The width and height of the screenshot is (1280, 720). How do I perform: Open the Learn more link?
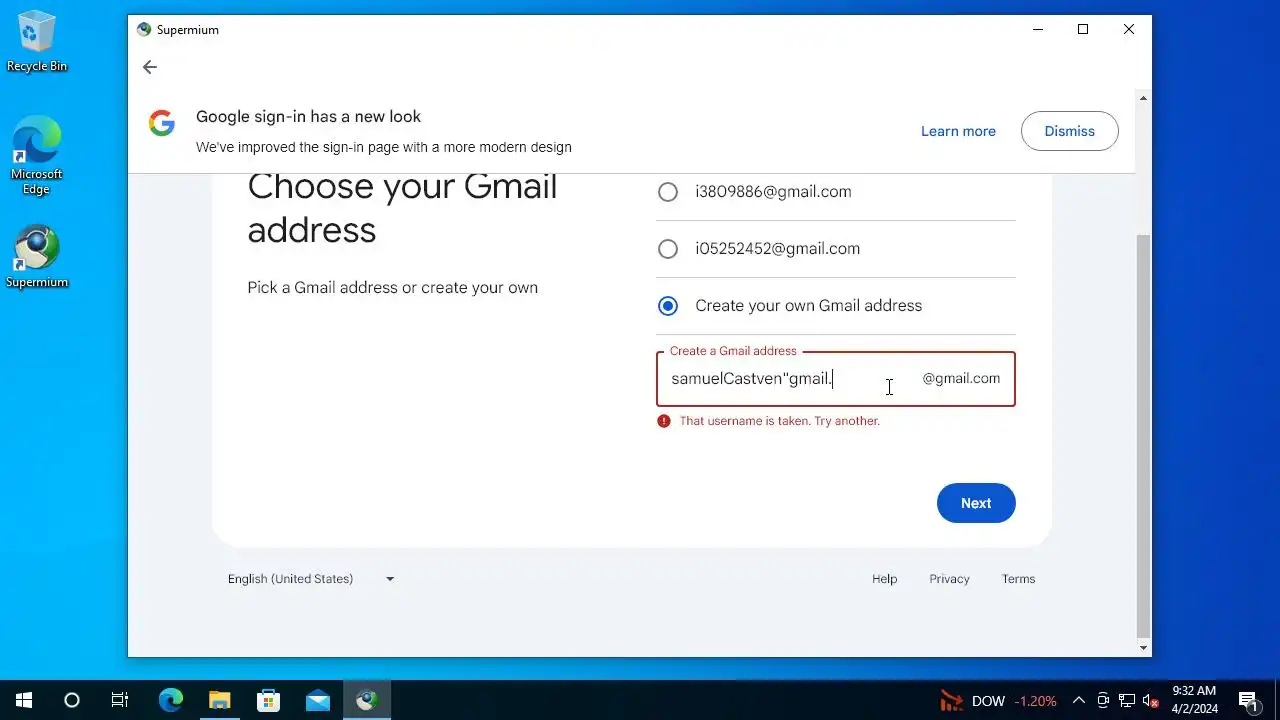(x=958, y=131)
